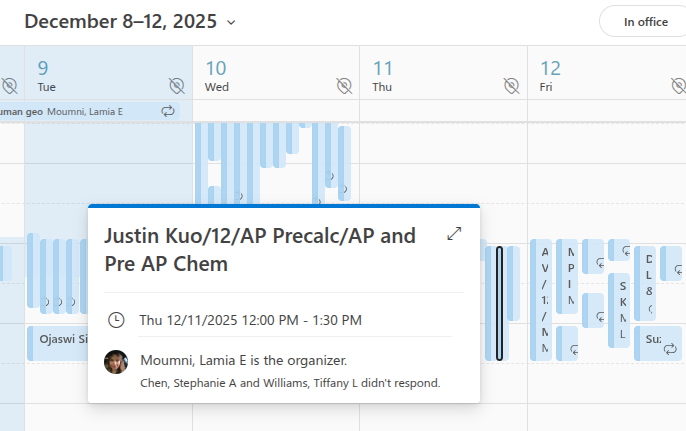Click the event time Thu 12/11/2025 text
This screenshot has width=686, height=431.
click(250, 320)
